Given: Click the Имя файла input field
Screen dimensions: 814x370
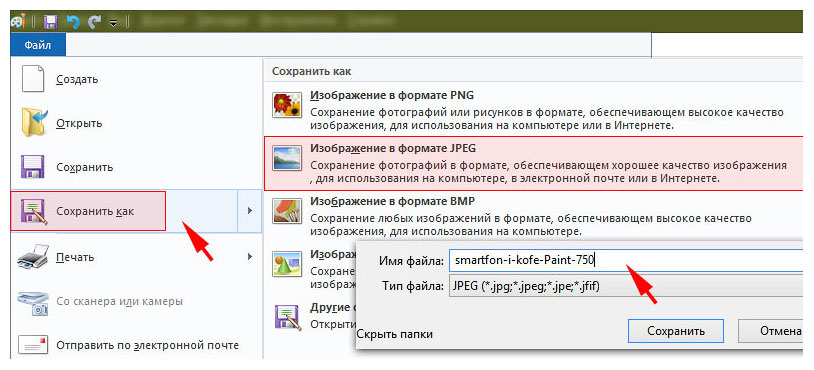Looking at the screenshot, I should pyautogui.click(x=626, y=260).
